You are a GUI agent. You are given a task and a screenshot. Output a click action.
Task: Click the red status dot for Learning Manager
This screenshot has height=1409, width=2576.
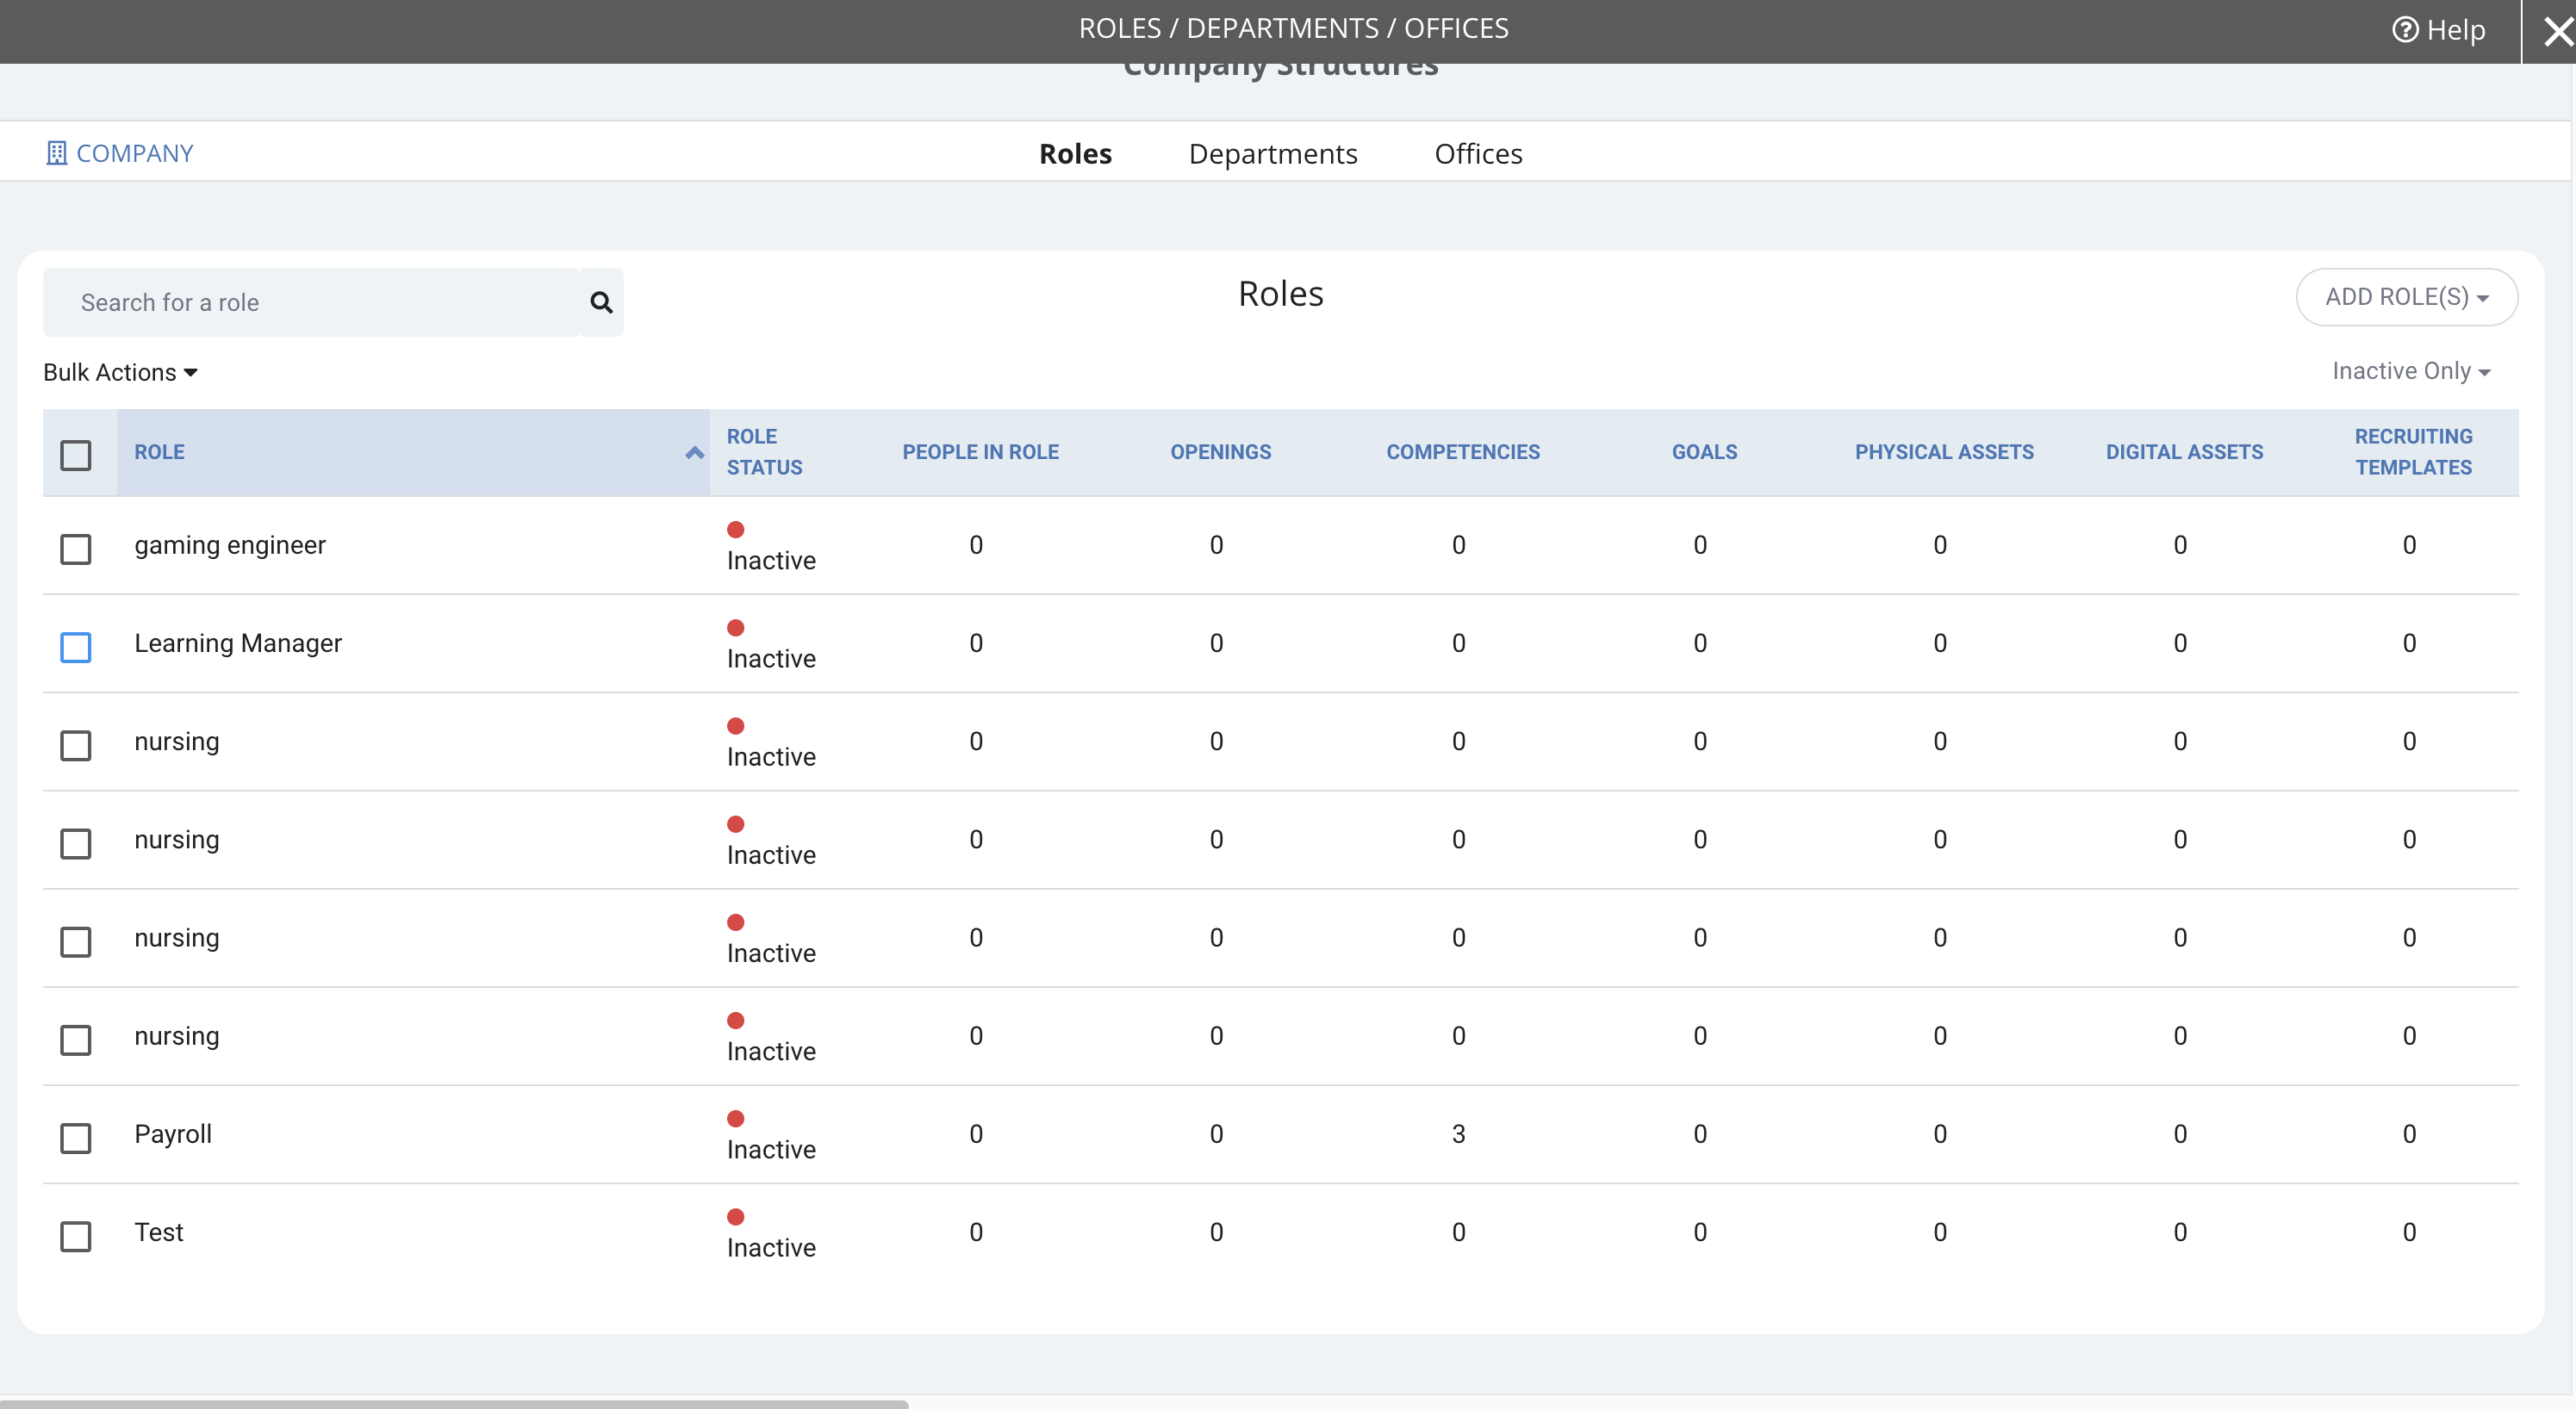[x=736, y=628]
